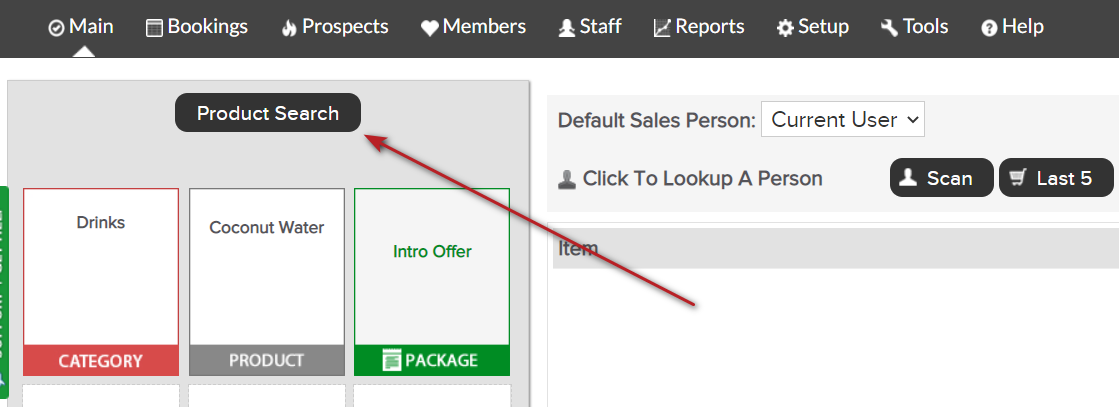Click the Product Search button
Viewport: 1119px width, 407px height.
(x=268, y=113)
